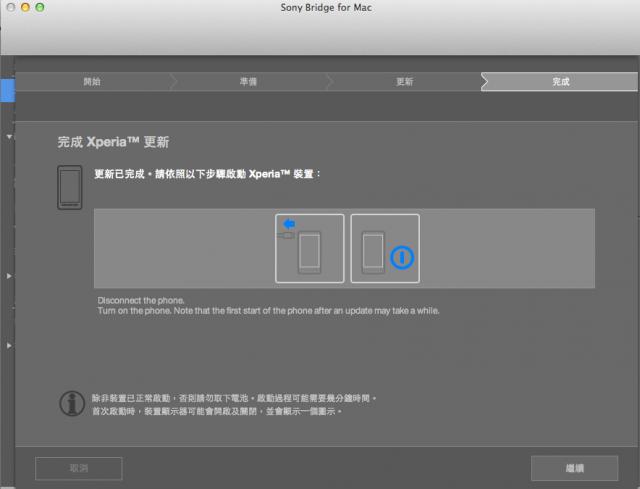Collapse the top sidebar disclosure triangle
The width and height of the screenshot is (640, 489).
[9, 137]
